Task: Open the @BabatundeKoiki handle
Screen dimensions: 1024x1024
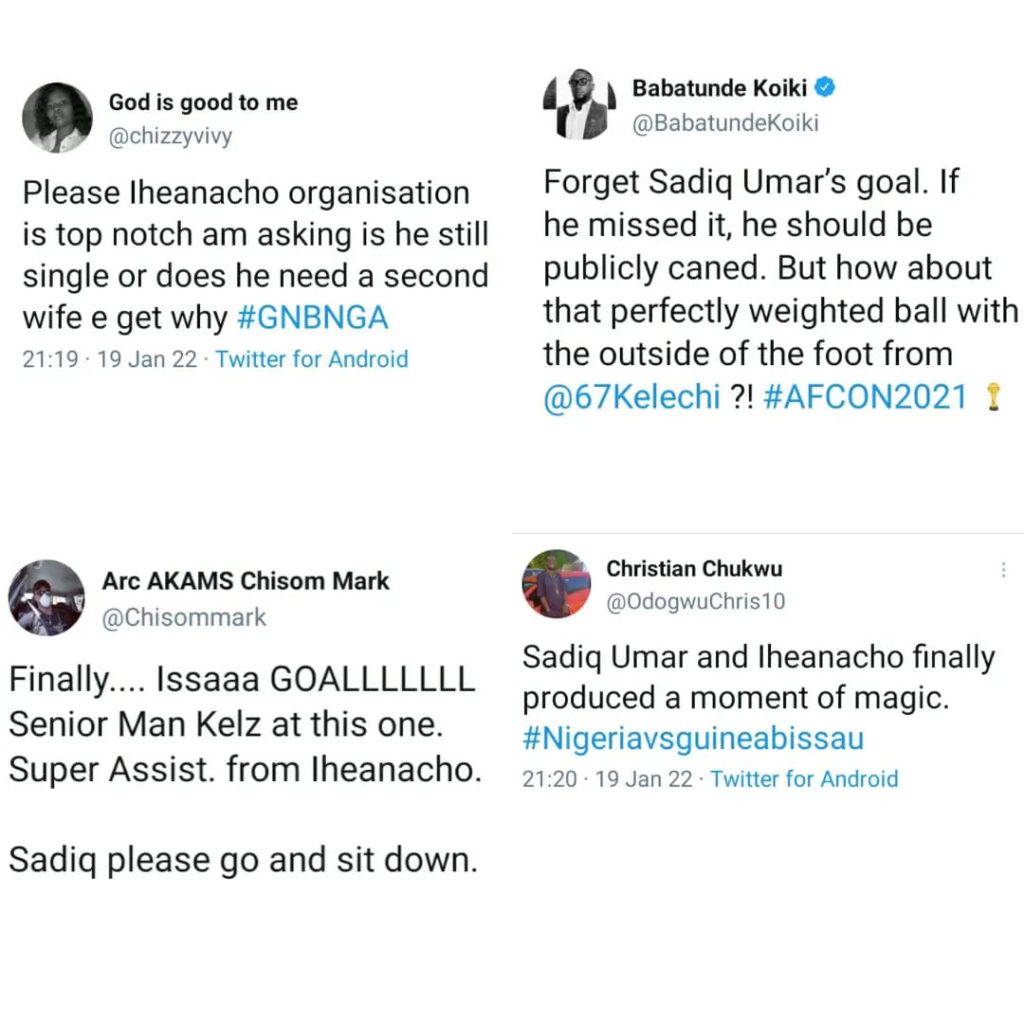Action: 725,124
